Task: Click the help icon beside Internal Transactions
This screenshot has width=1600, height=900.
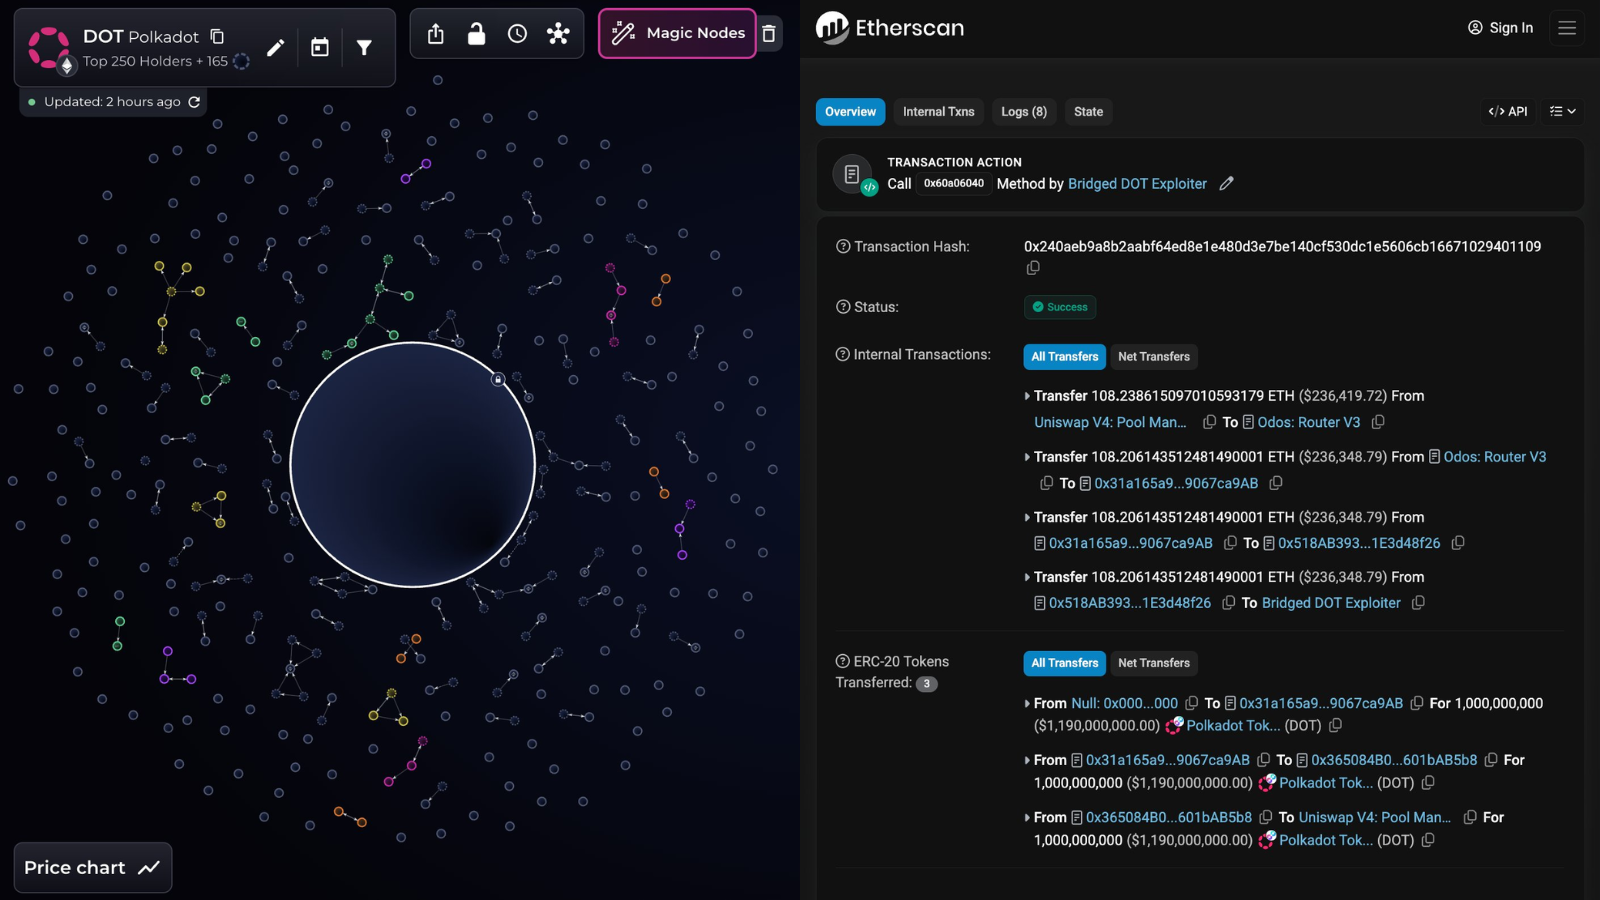Action: point(843,355)
